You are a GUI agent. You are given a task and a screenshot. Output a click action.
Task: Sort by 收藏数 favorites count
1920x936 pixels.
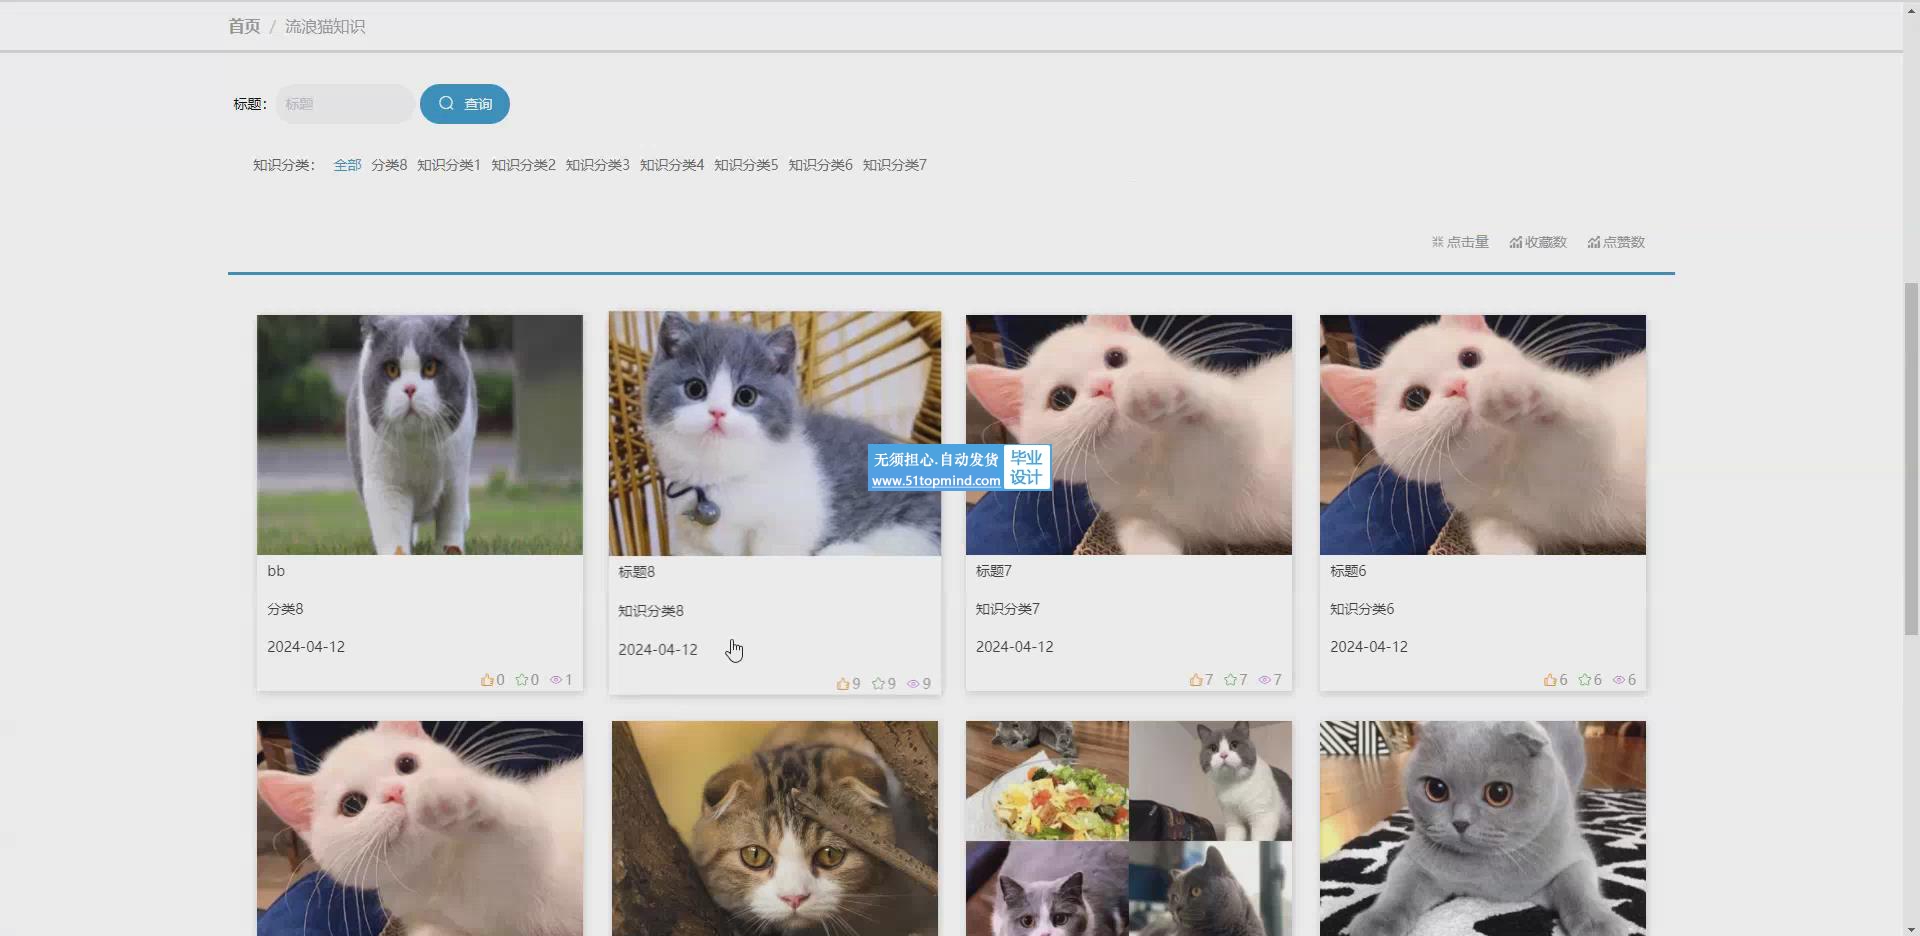coord(1538,242)
